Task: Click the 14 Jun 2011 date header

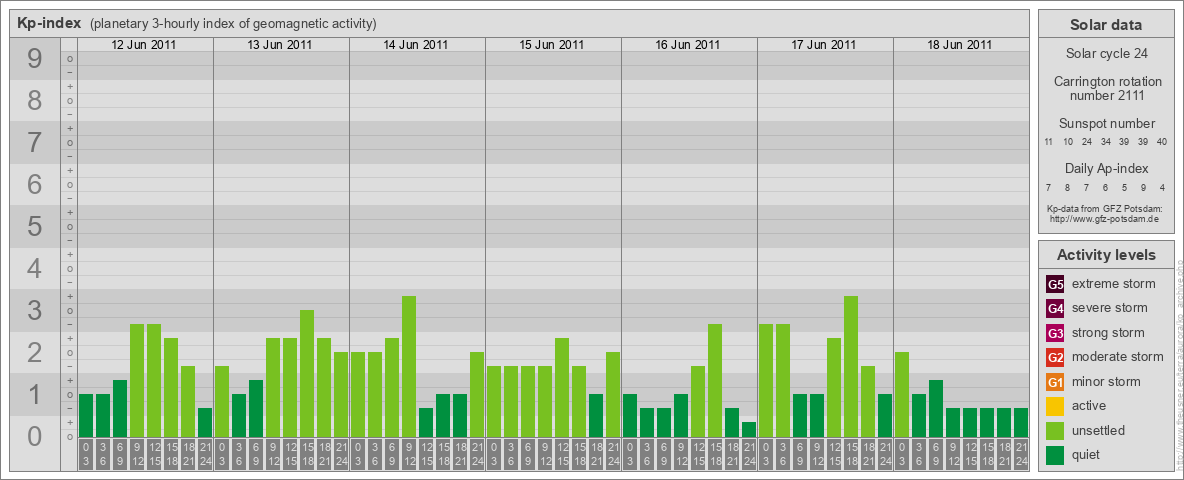Action: click(x=415, y=45)
